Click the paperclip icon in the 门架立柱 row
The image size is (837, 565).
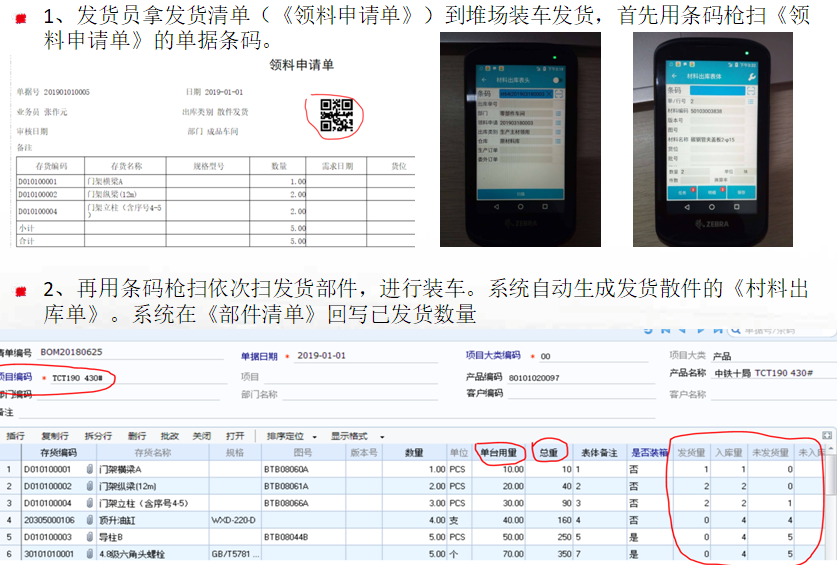[x=89, y=503]
